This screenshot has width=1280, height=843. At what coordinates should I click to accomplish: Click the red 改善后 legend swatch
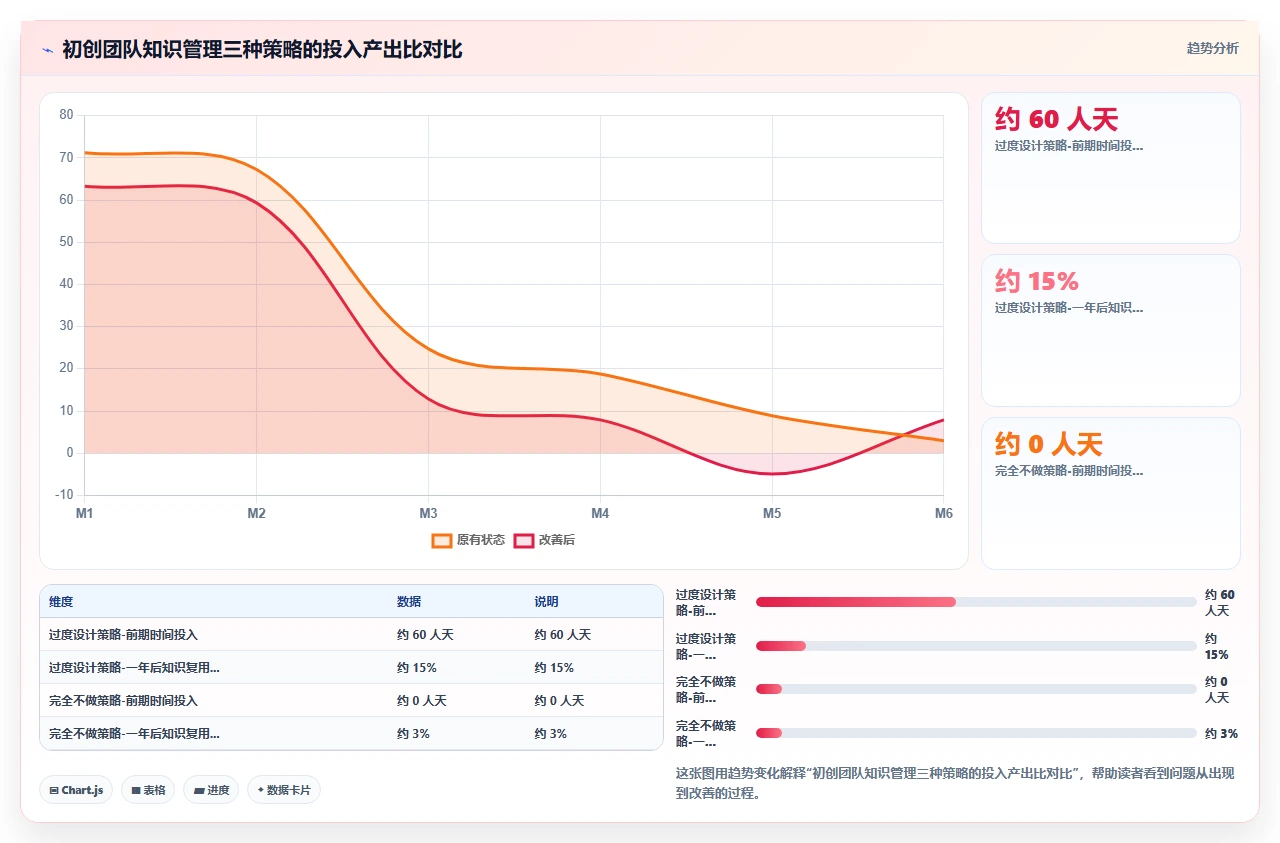[x=524, y=540]
